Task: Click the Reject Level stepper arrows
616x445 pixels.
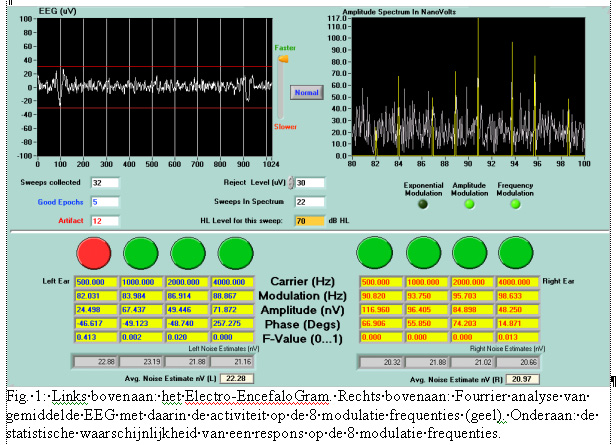Action: (x=291, y=182)
